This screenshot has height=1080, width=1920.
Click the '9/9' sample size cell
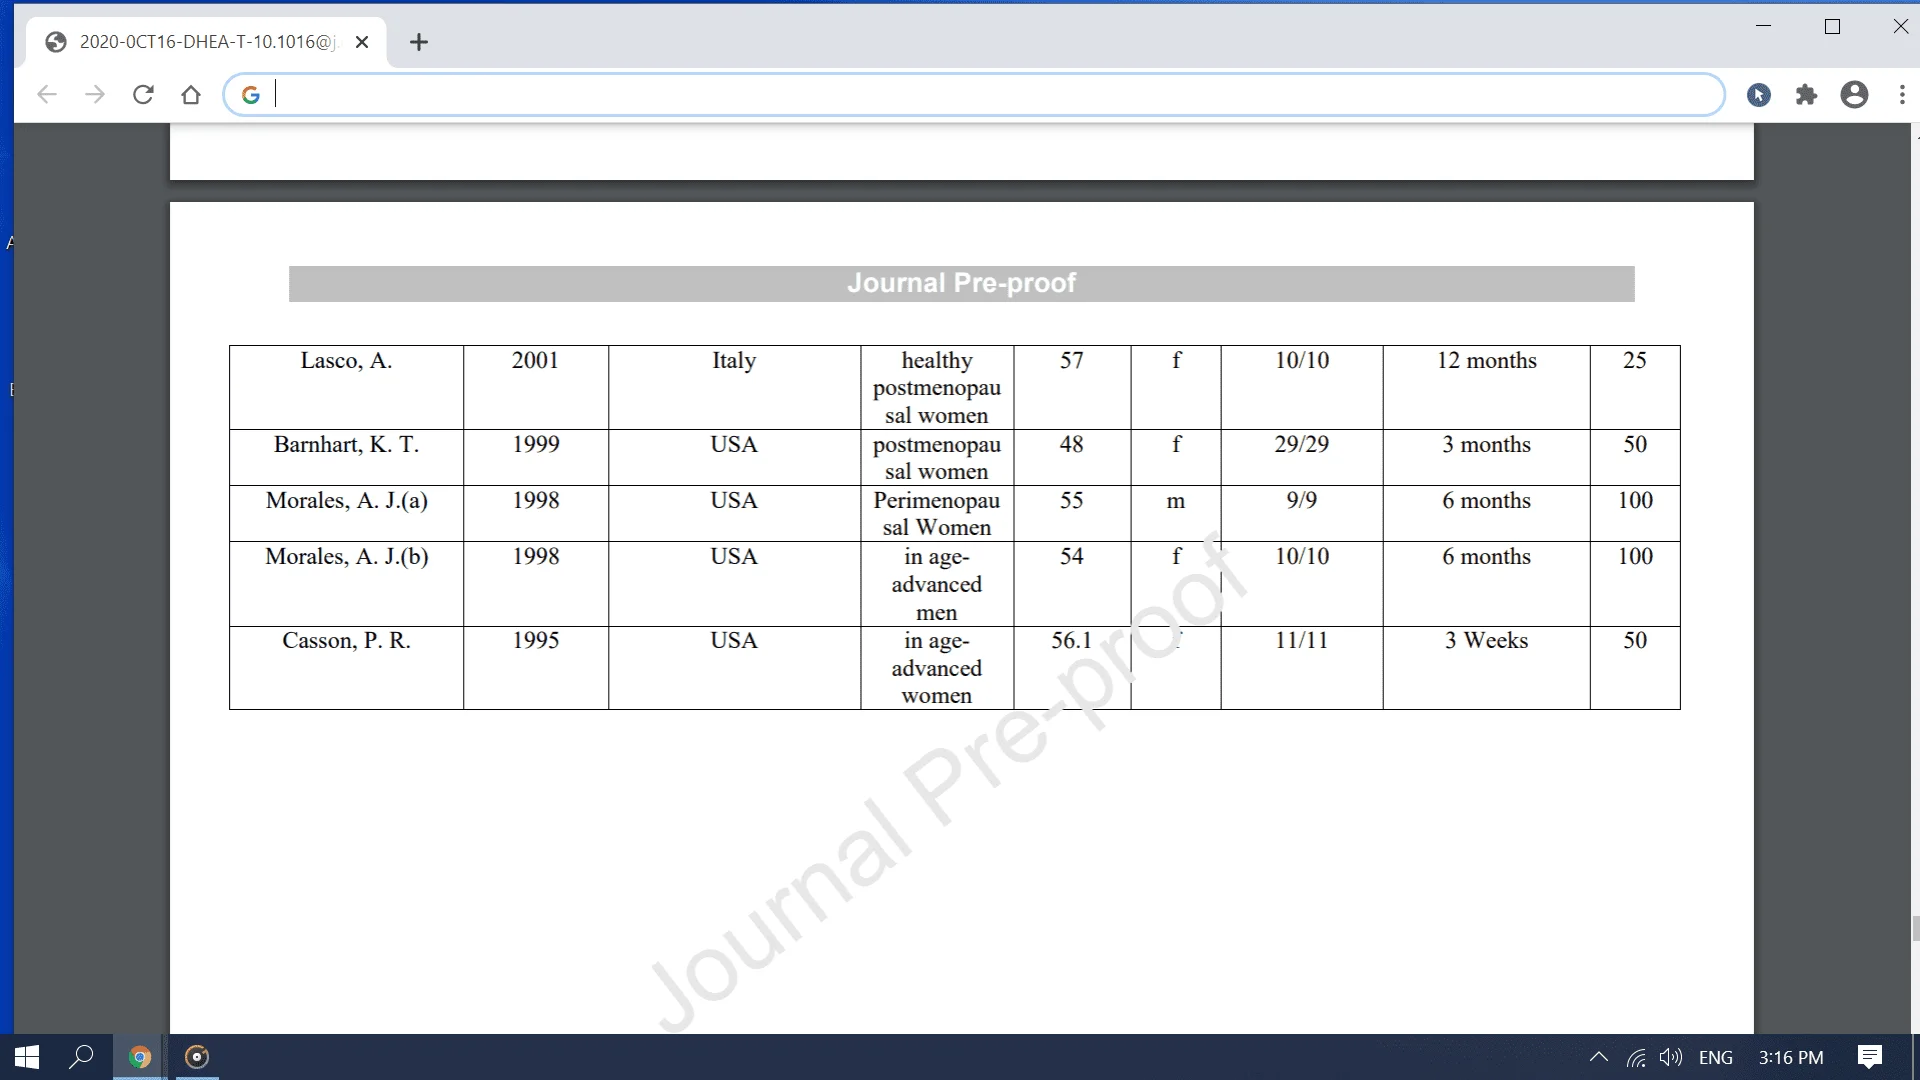coord(1302,514)
